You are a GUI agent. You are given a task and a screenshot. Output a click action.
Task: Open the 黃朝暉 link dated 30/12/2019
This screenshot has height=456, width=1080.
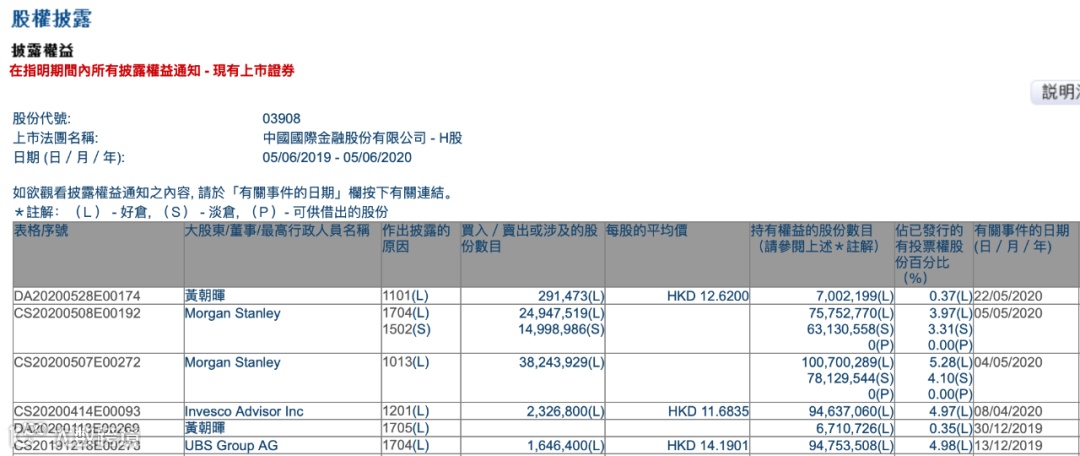click(x=207, y=429)
